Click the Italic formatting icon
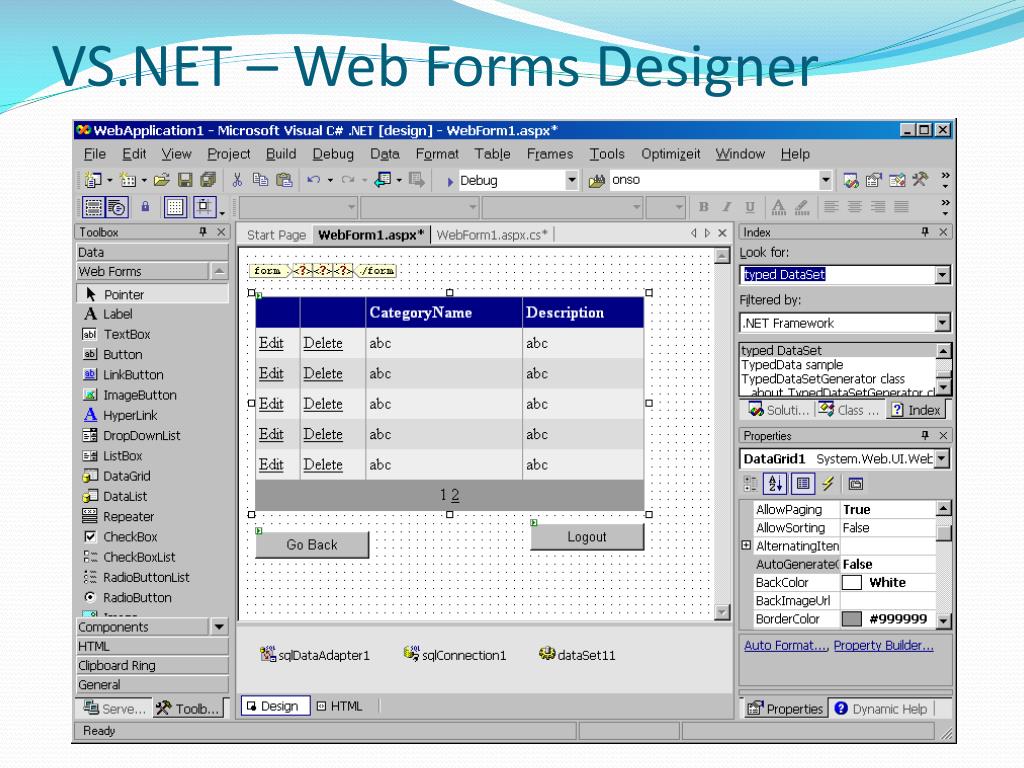This screenshot has width=1024, height=768. click(x=726, y=207)
